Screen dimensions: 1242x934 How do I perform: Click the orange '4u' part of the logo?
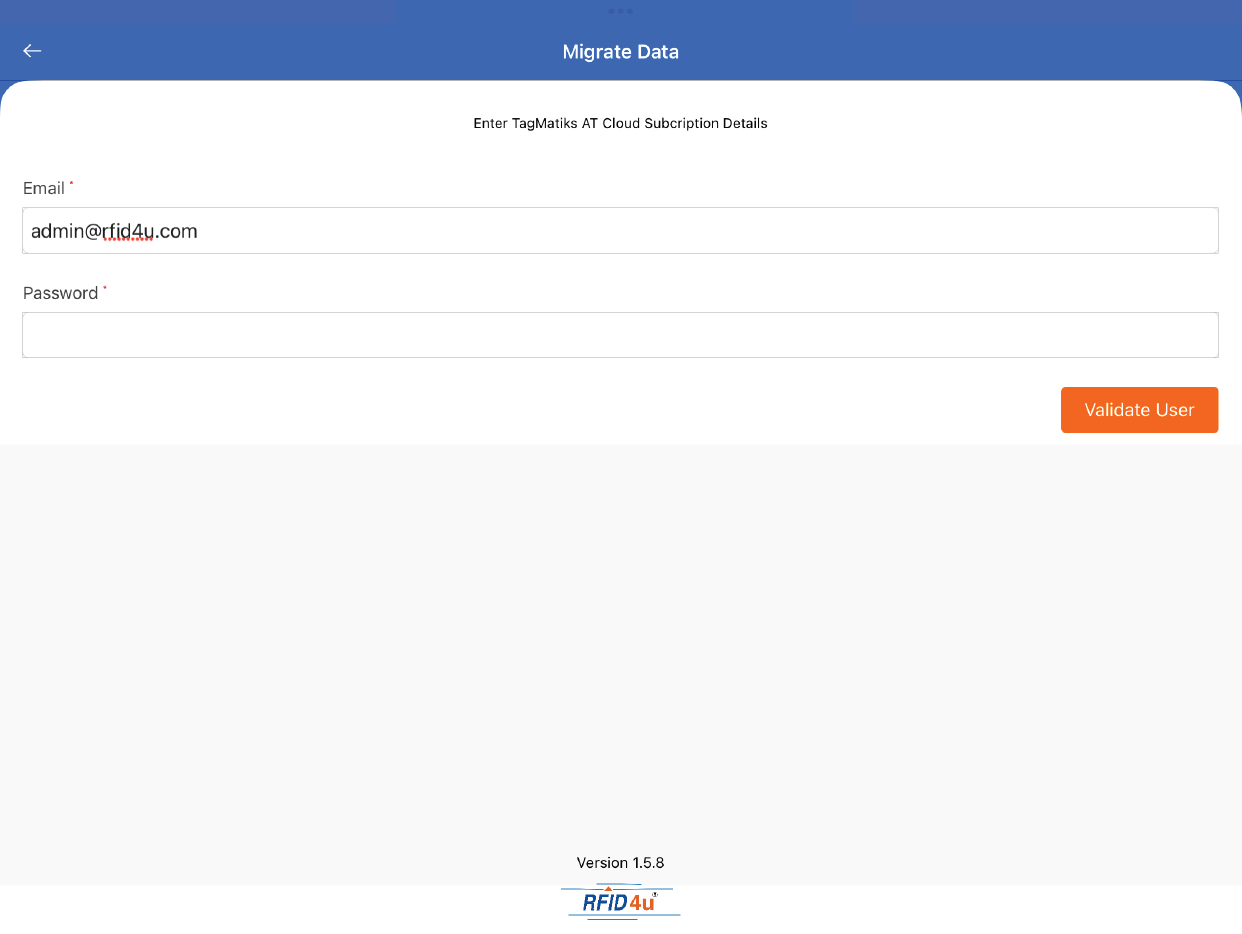(641, 903)
